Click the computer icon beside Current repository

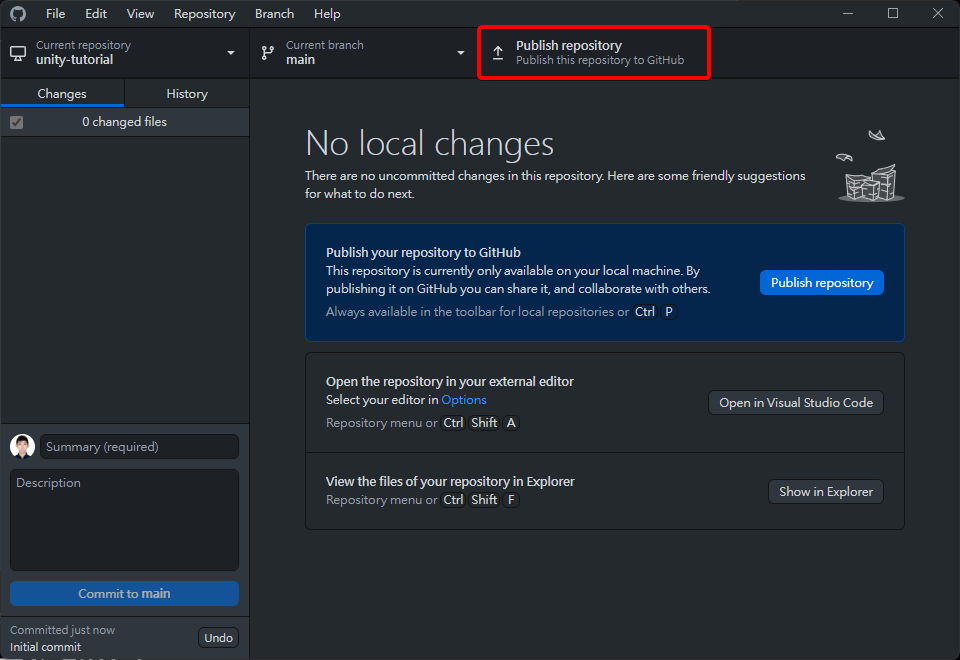tap(18, 53)
